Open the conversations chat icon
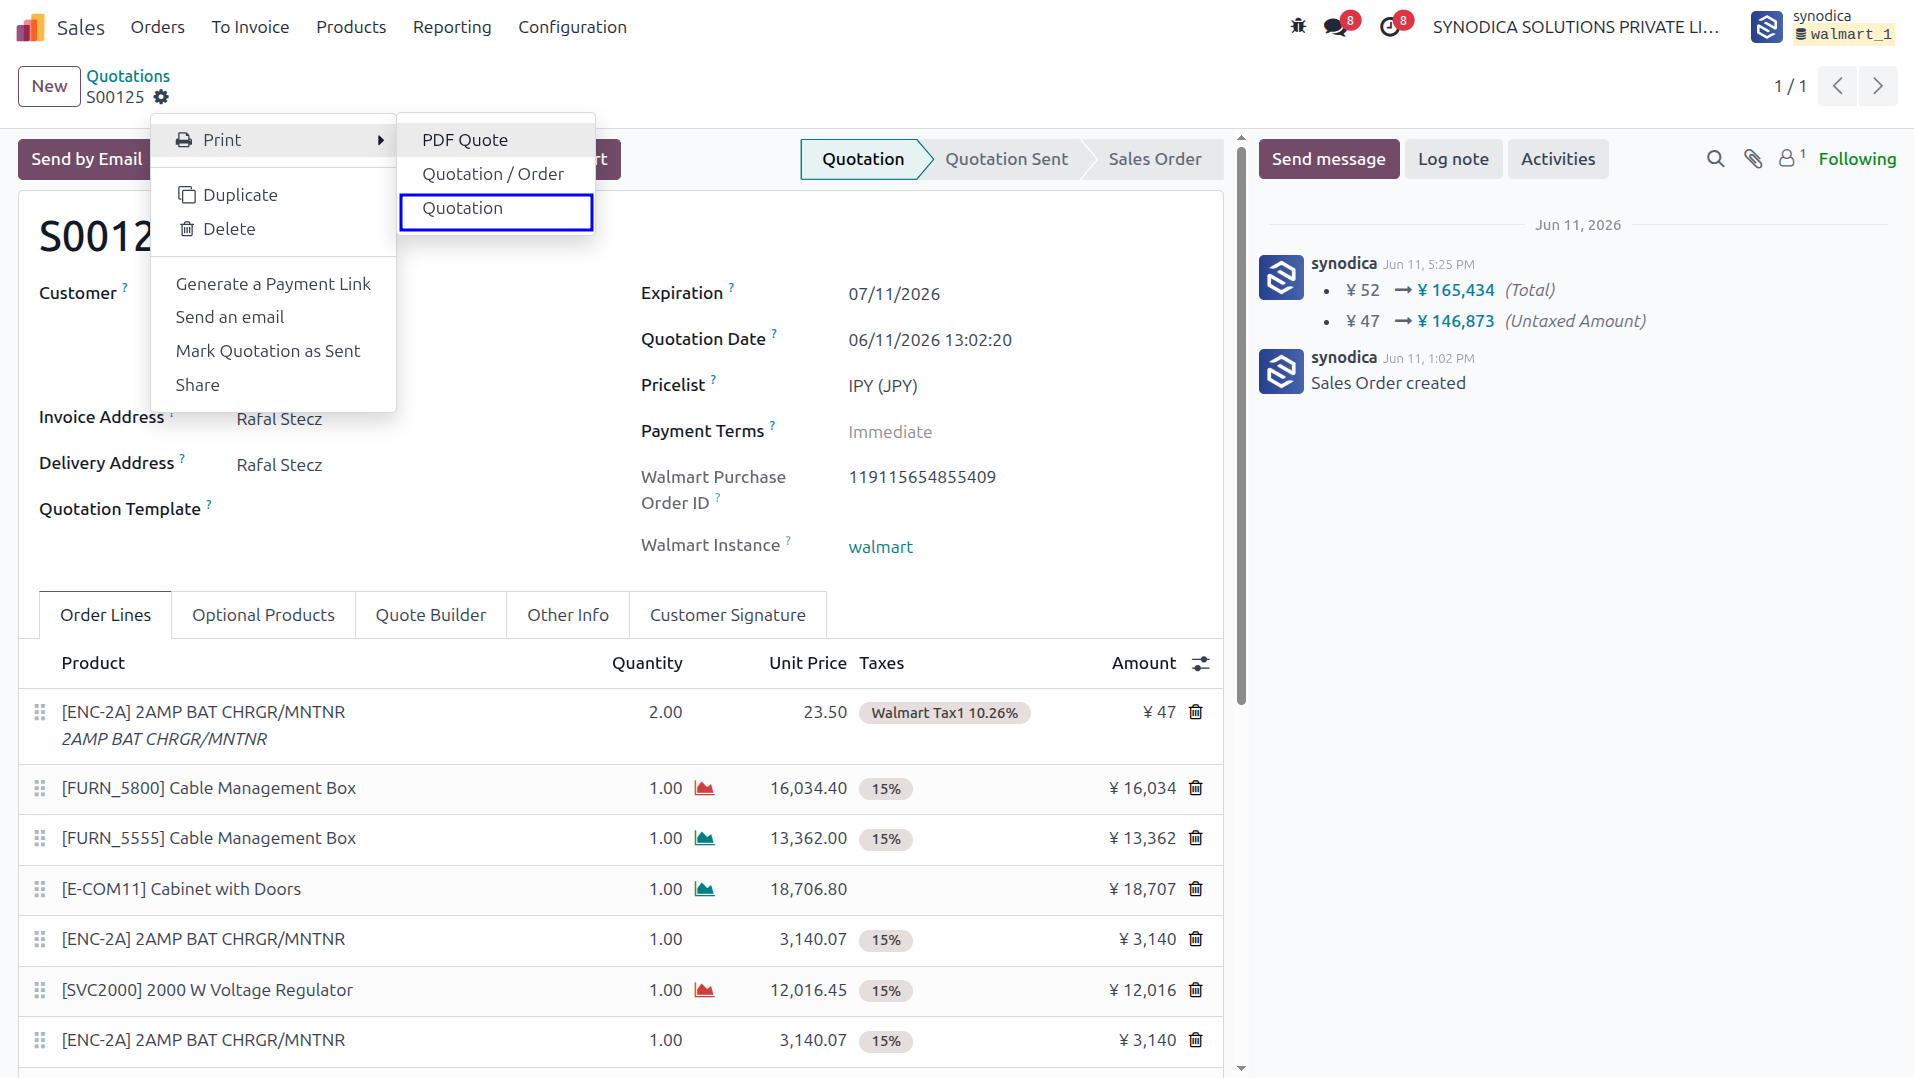 pos(1335,27)
